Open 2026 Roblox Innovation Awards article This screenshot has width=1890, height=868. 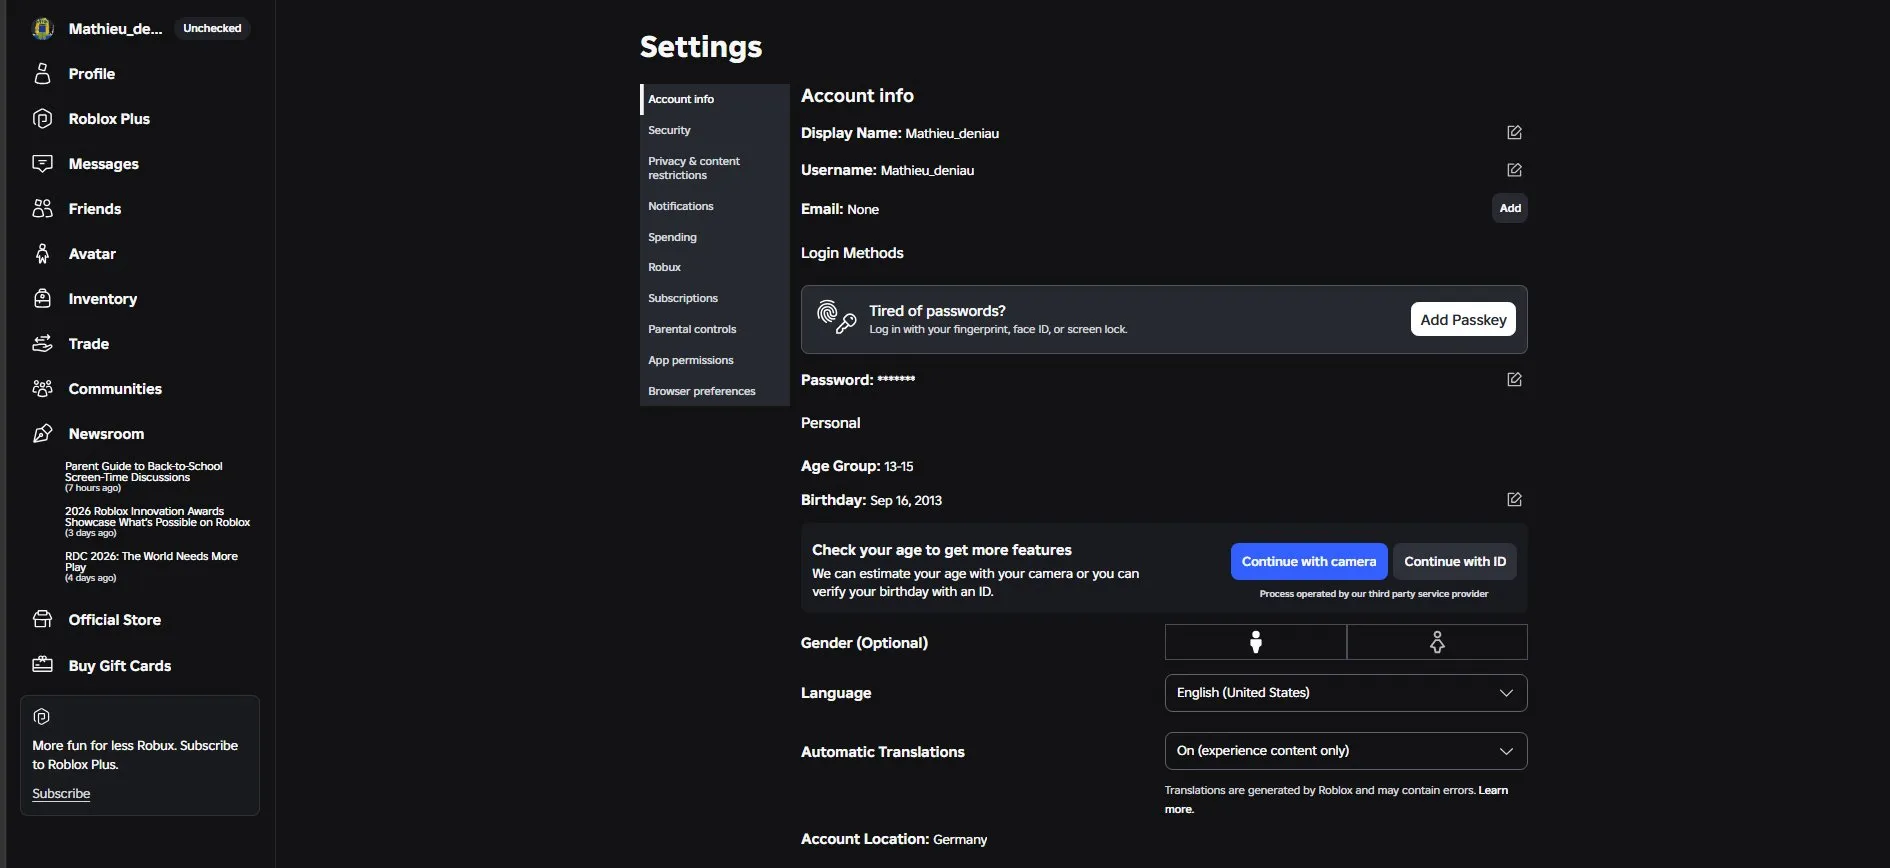pos(158,517)
